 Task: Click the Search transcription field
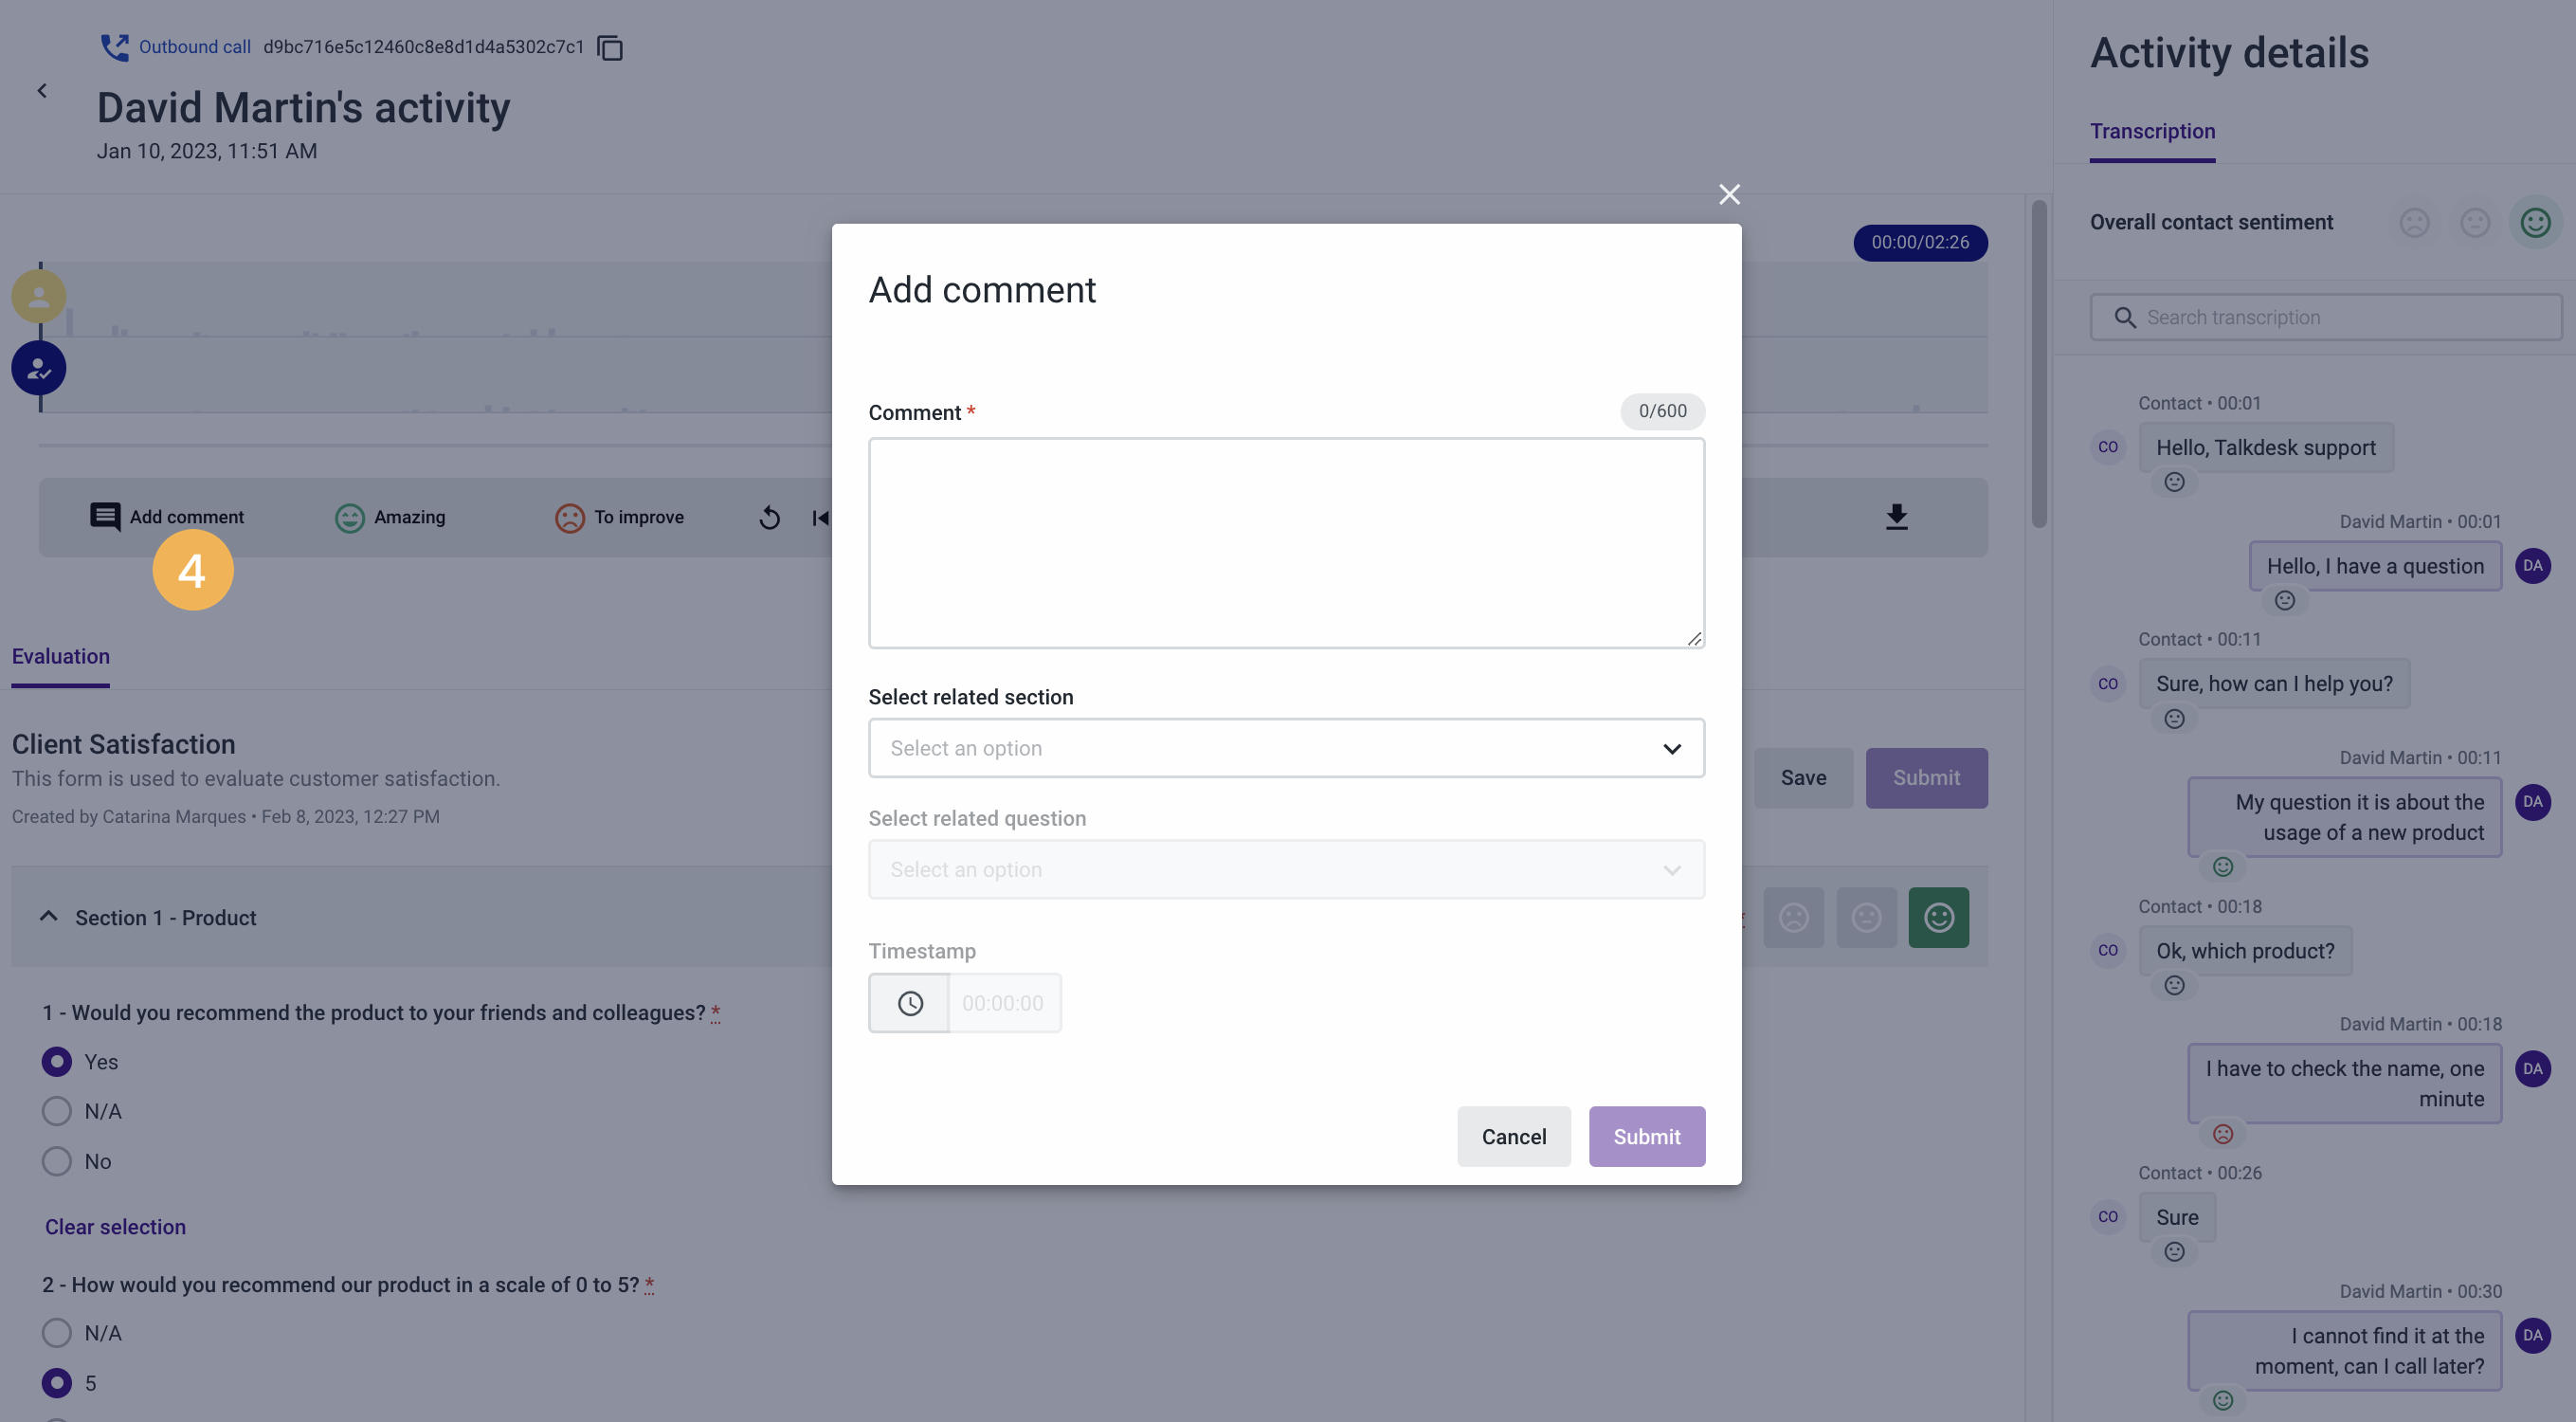tap(2326, 317)
